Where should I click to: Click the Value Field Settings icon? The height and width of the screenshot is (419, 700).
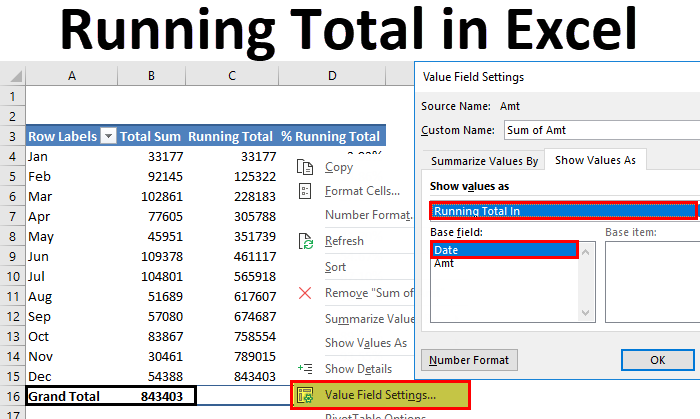pos(306,395)
